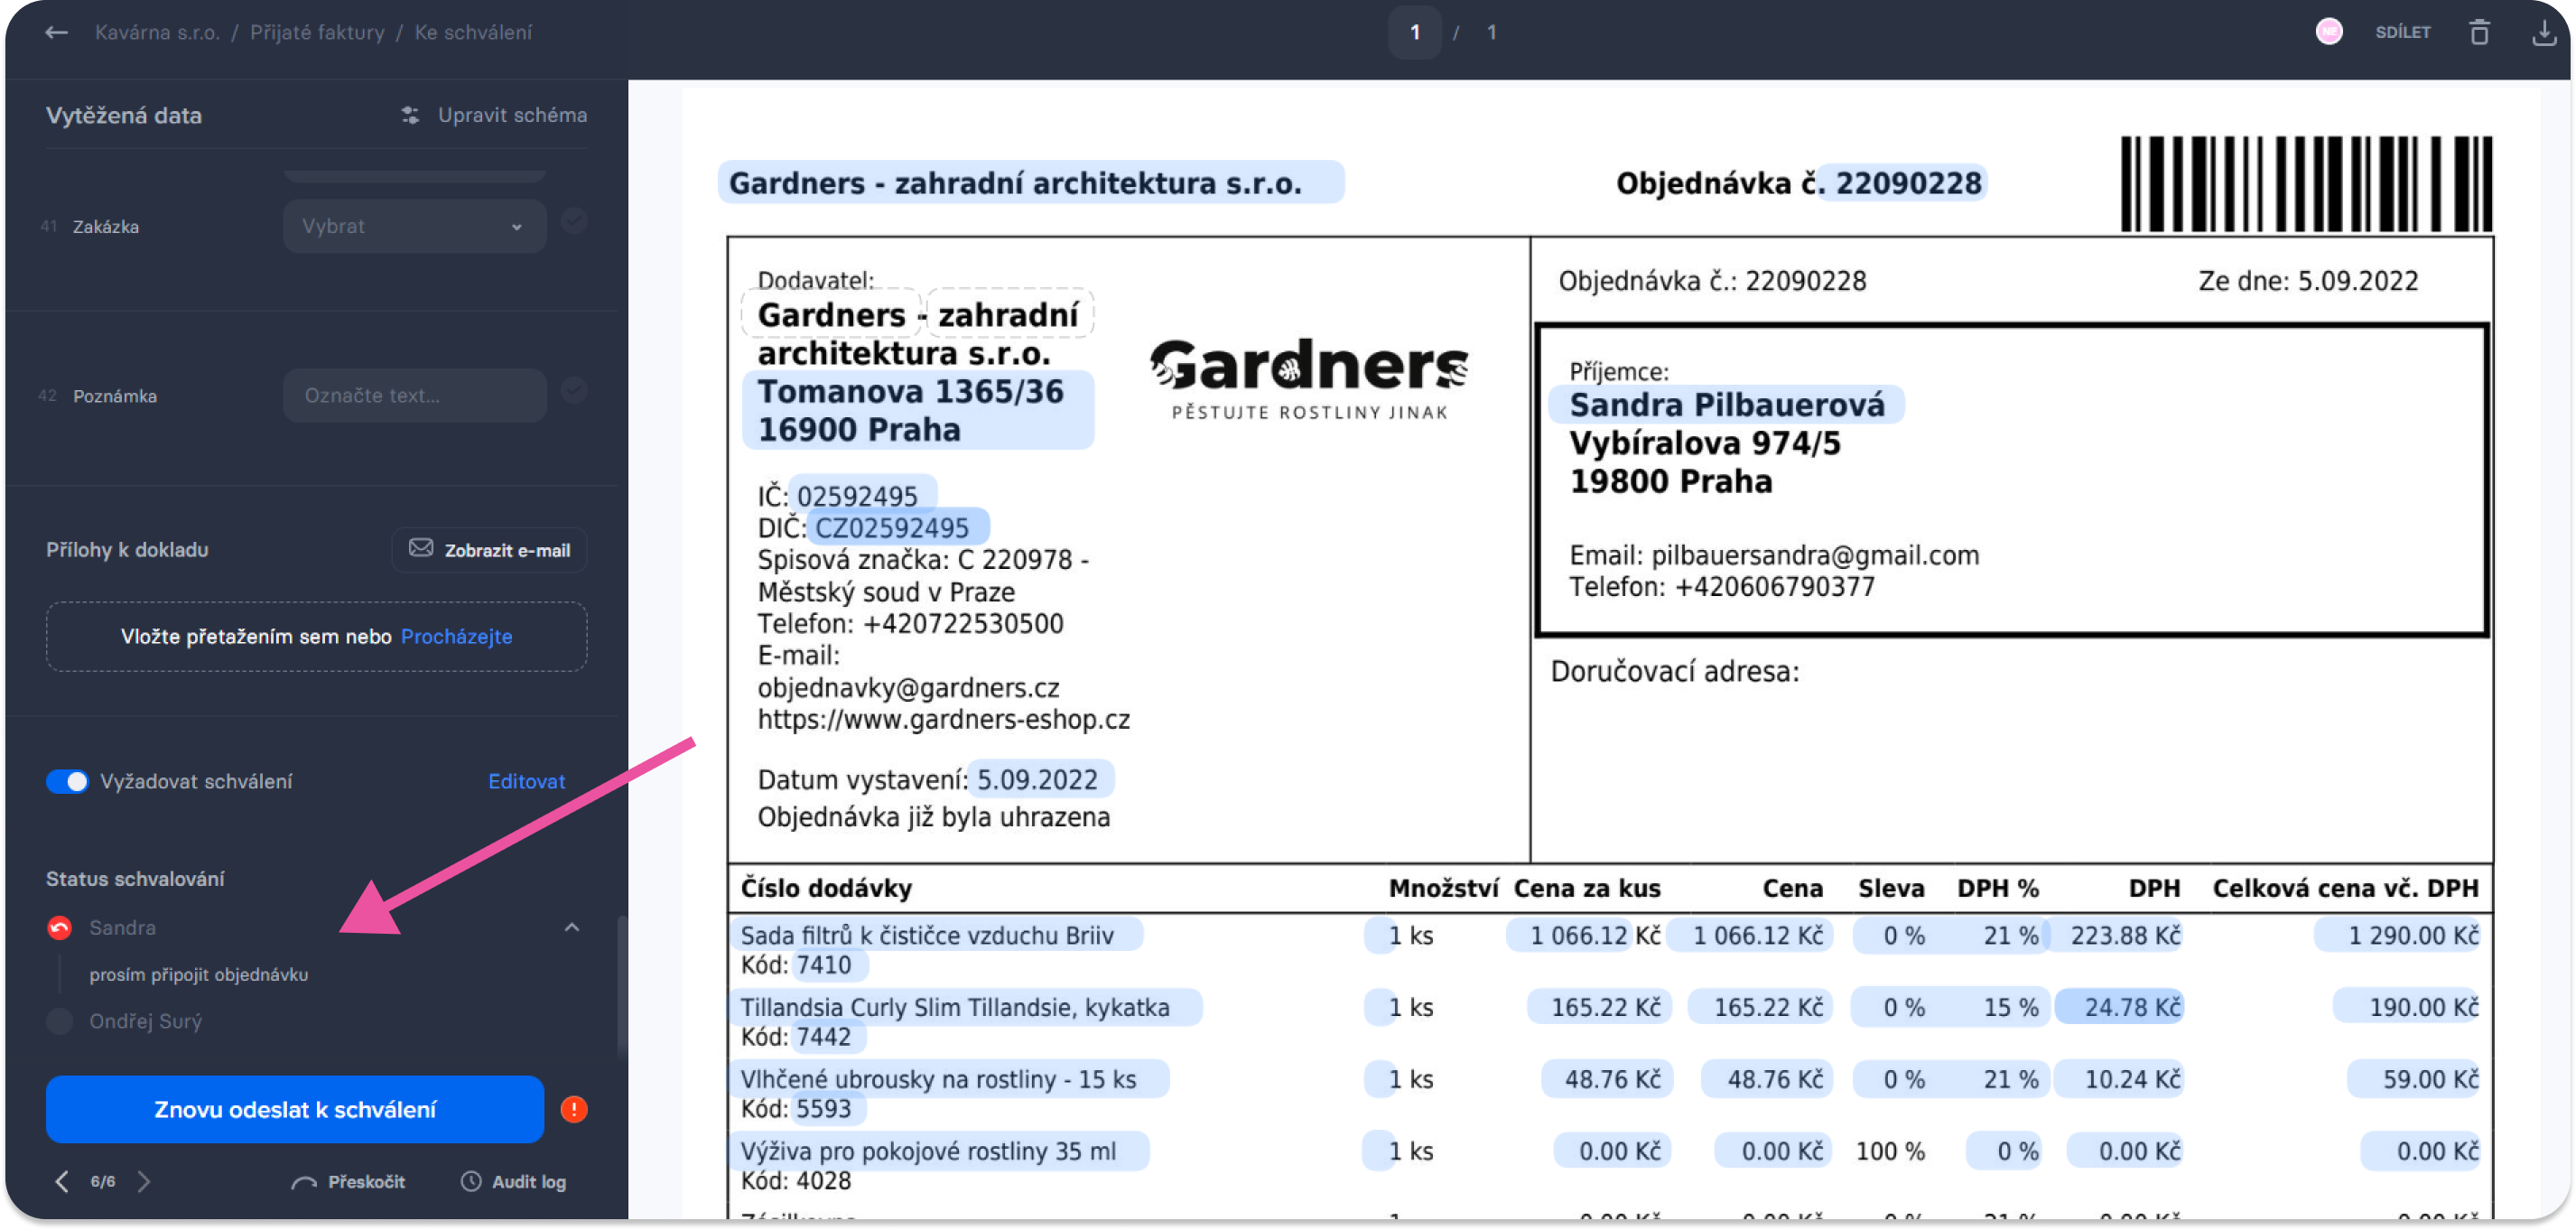2576x1230 pixels.
Task: Select code 7410
Action: 829,965
